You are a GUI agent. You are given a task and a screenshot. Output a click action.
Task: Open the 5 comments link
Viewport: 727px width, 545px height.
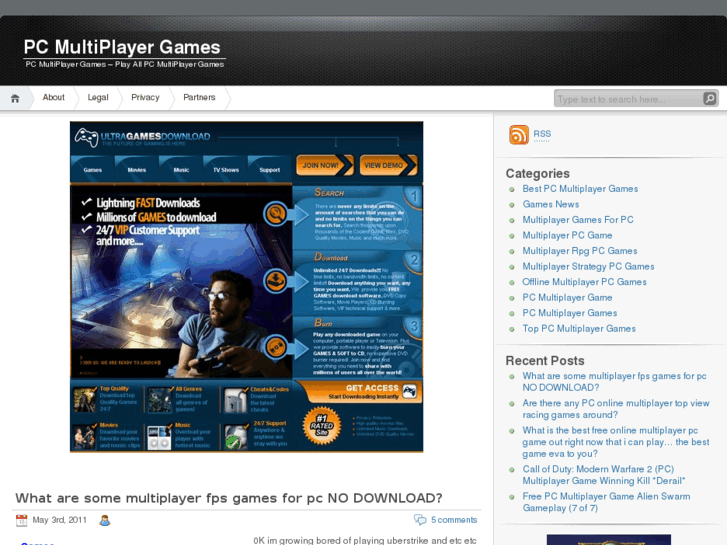pos(454,520)
